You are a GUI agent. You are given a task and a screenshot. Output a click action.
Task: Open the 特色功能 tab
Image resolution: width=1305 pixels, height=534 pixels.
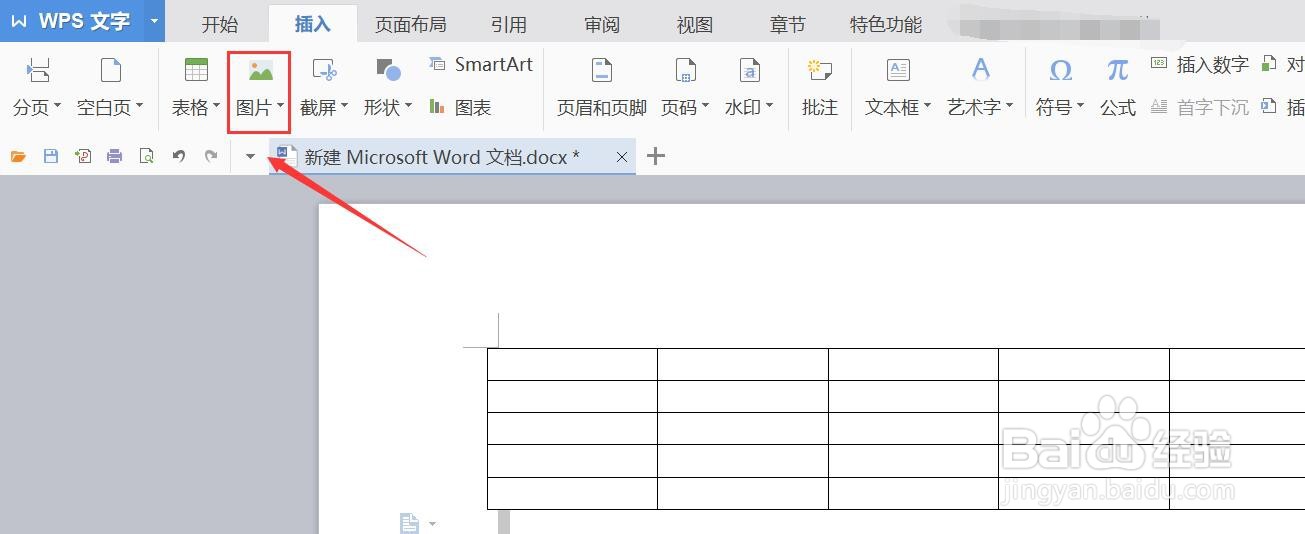click(886, 25)
